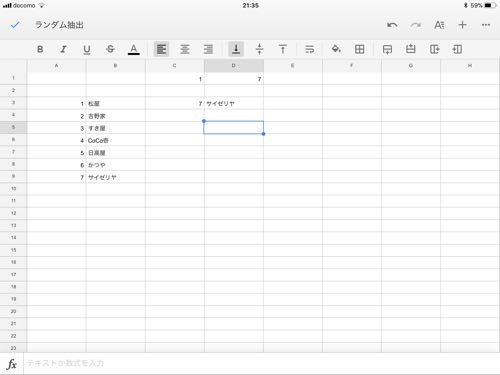Select cell D3 with サイゼリヤ result
This screenshot has height=375, width=500.
coord(234,103)
